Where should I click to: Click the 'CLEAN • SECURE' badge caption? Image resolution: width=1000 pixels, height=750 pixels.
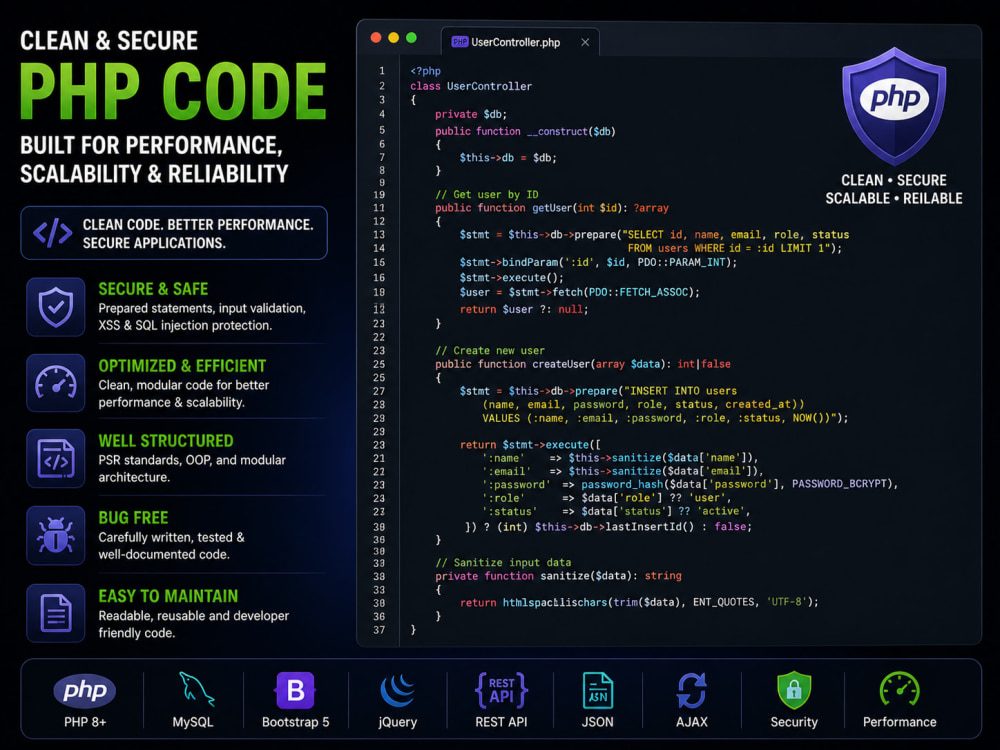point(893,180)
